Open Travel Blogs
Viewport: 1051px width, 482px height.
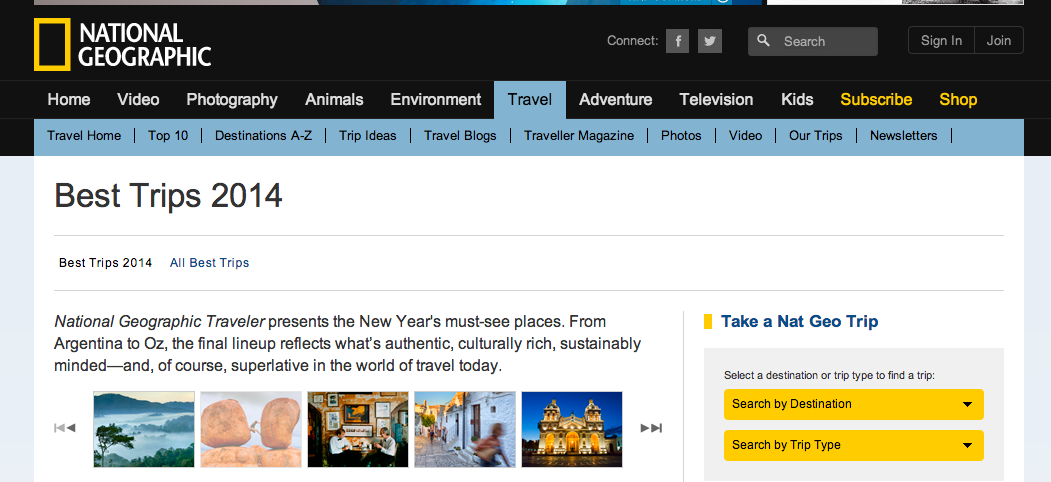tap(460, 135)
